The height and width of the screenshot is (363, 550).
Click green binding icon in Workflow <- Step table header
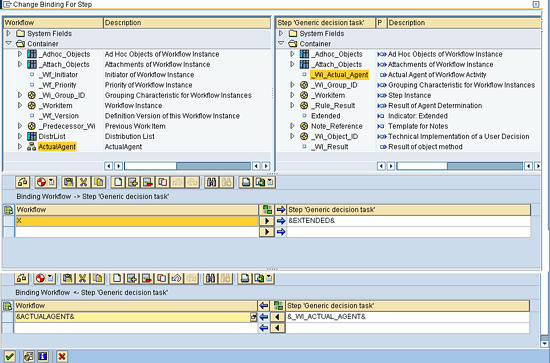coord(279,306)
